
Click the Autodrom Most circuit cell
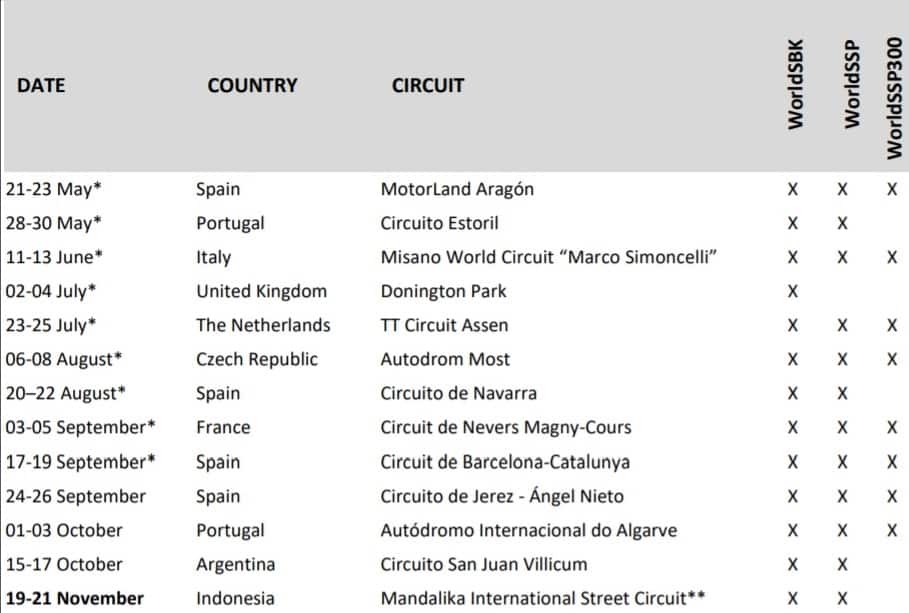[445, 359]
